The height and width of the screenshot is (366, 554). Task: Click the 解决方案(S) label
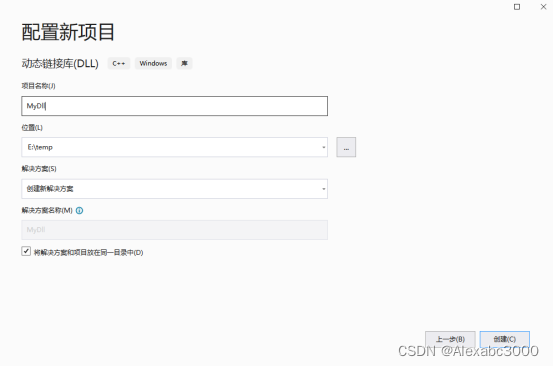coord(39,169)
